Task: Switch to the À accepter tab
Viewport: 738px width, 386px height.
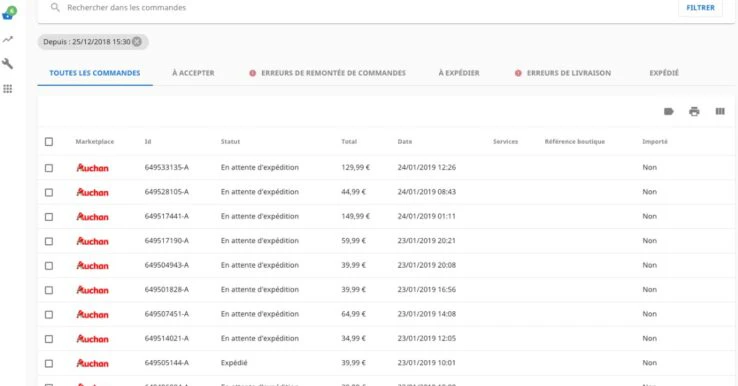Action: [x=193, y=73]
